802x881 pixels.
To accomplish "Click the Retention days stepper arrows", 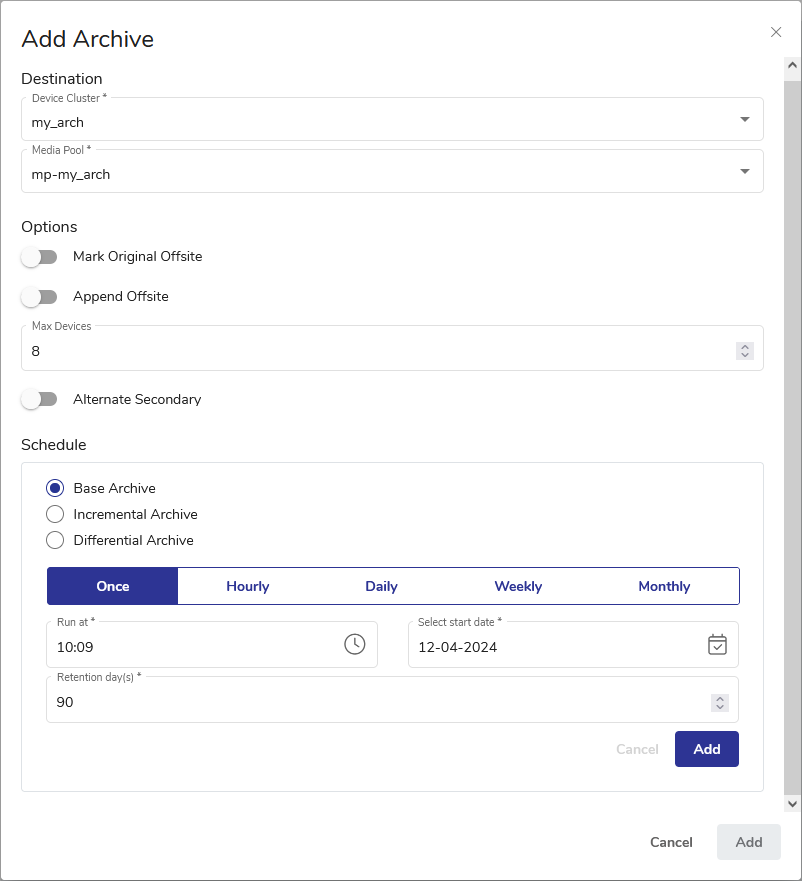I will click(x=719, y=703).
